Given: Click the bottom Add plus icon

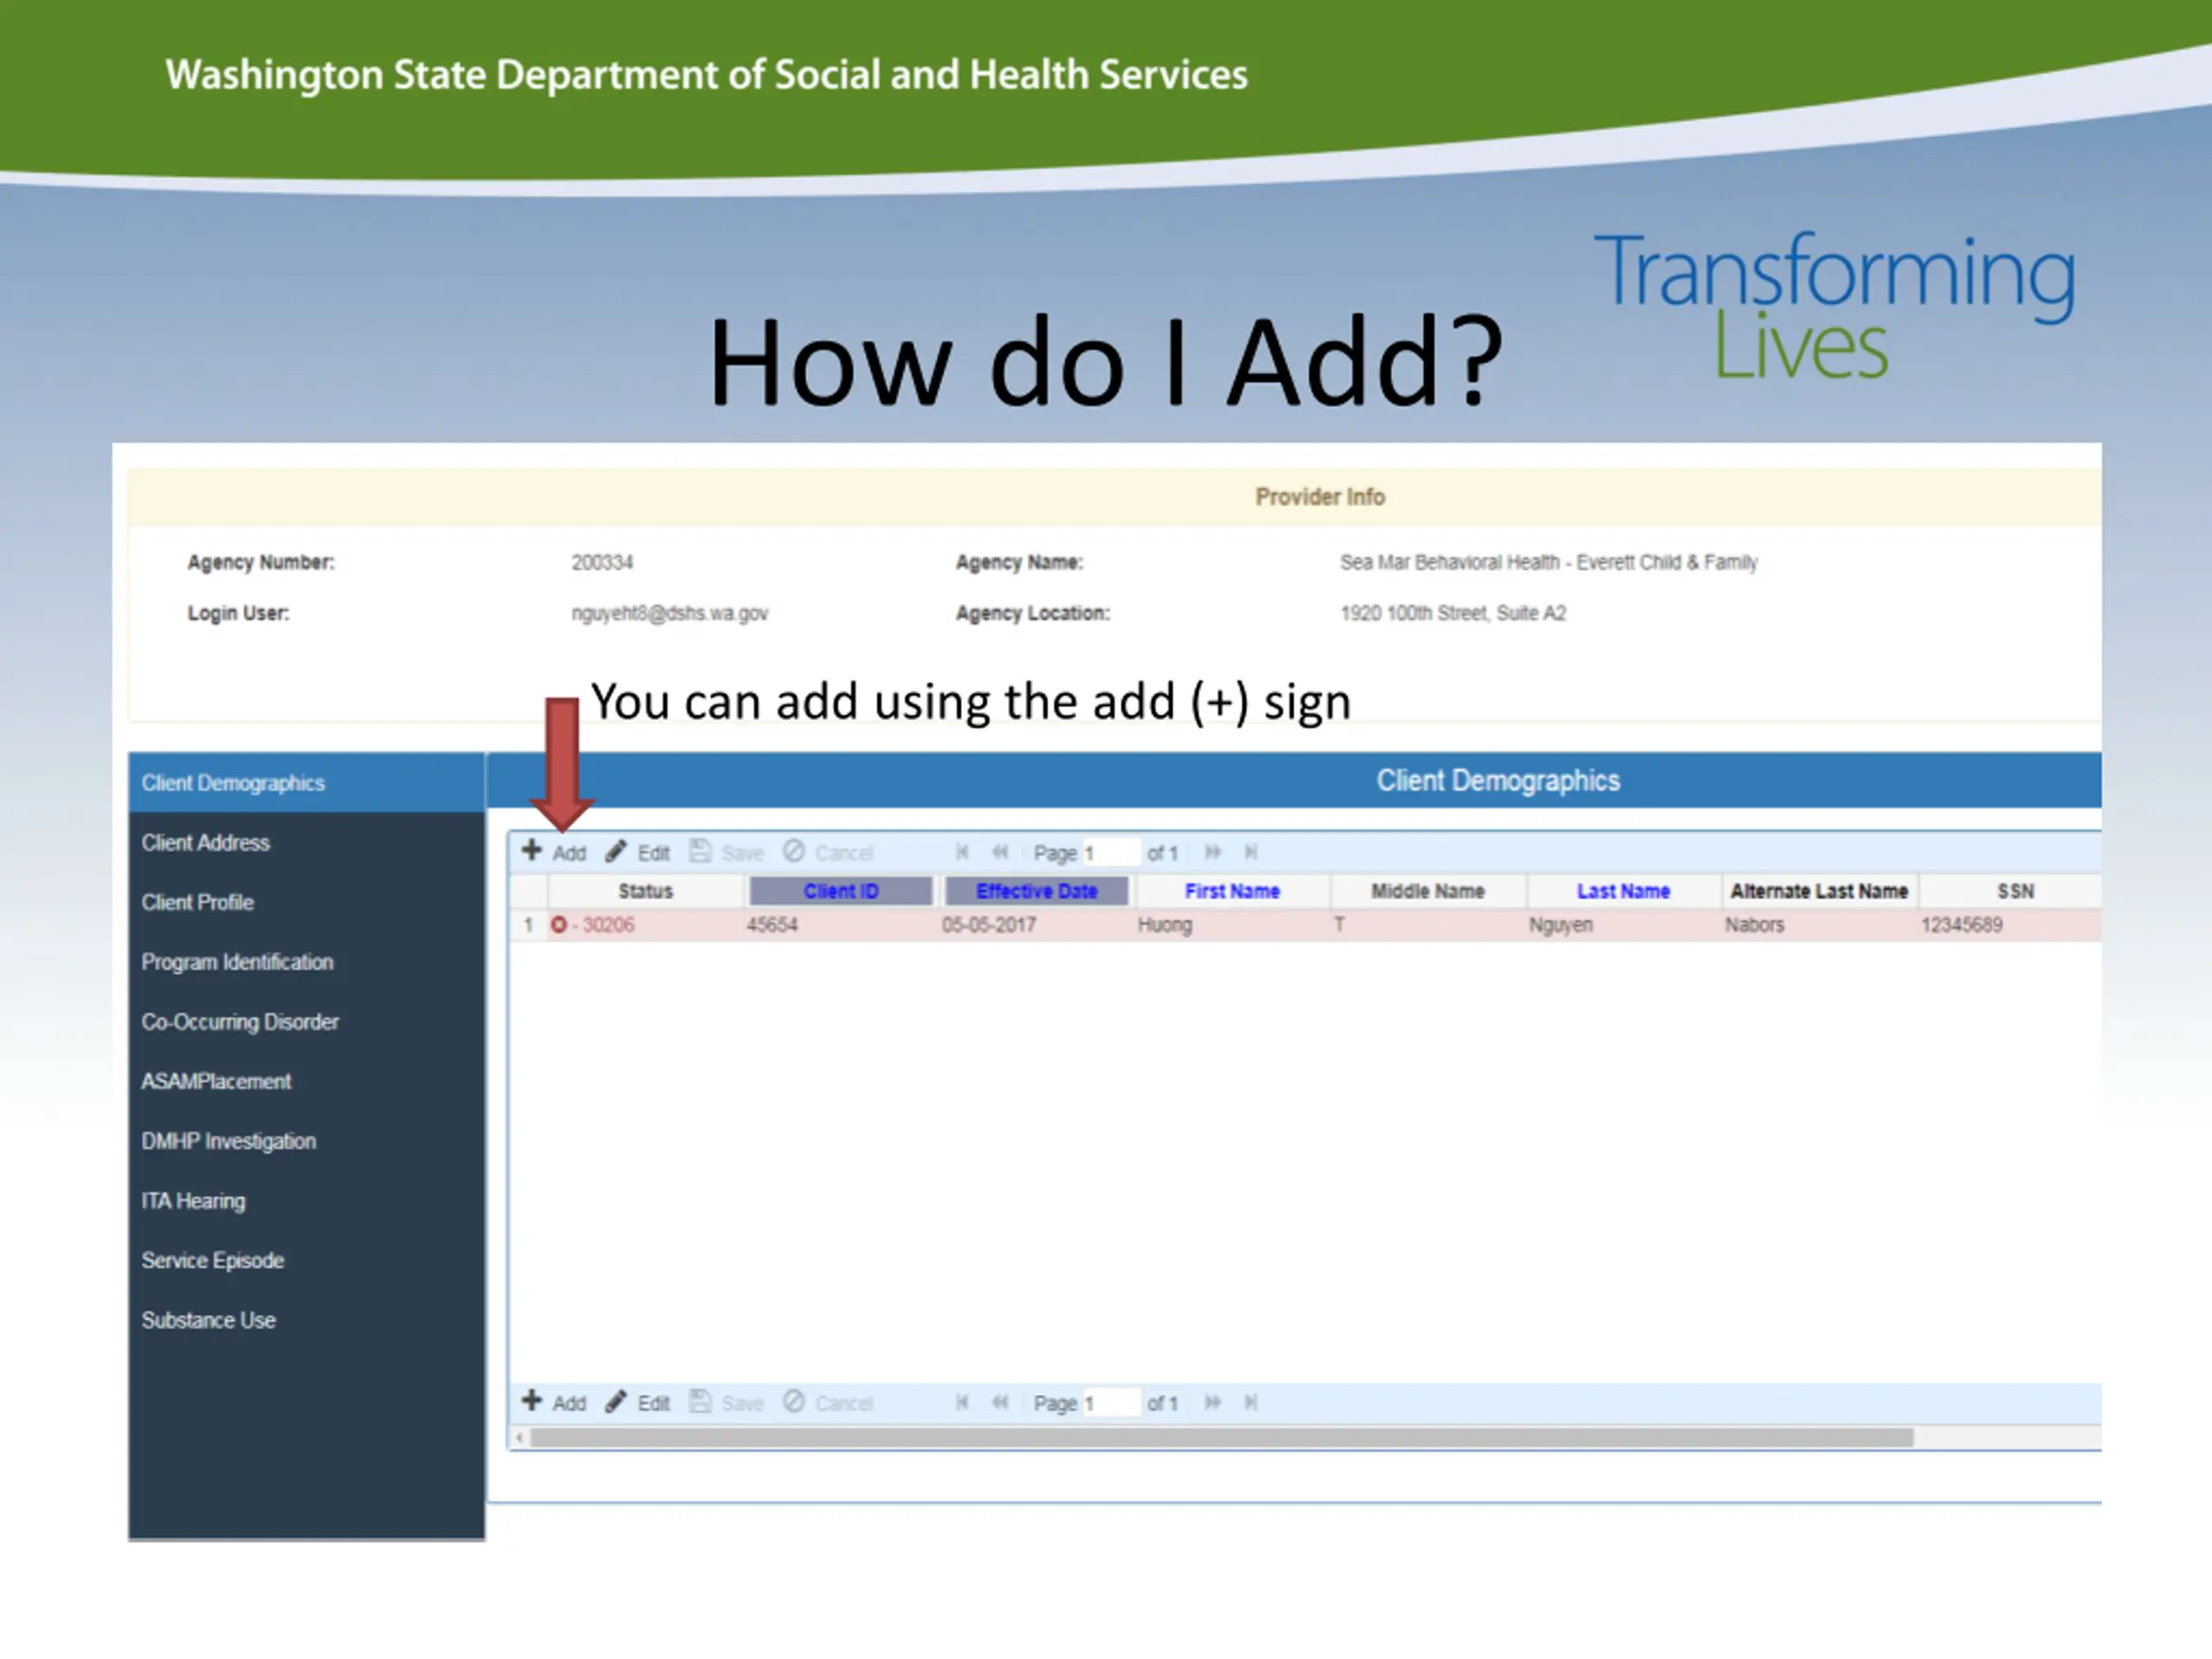Looking at the screenshot, I should click(532, 1401).
